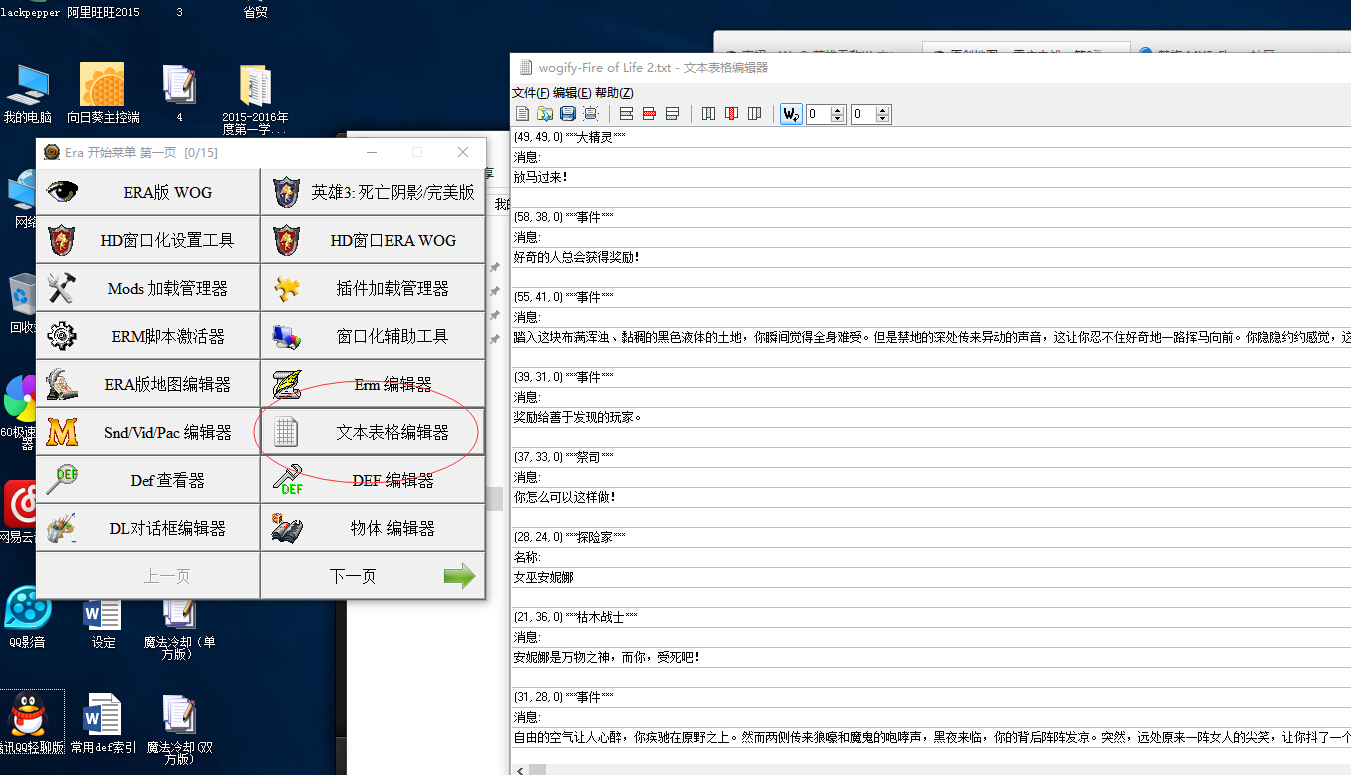The width and height of the screenshot is (1351, 775).
Task: Insert row below toolbar icon
Action: coord(673,114)
